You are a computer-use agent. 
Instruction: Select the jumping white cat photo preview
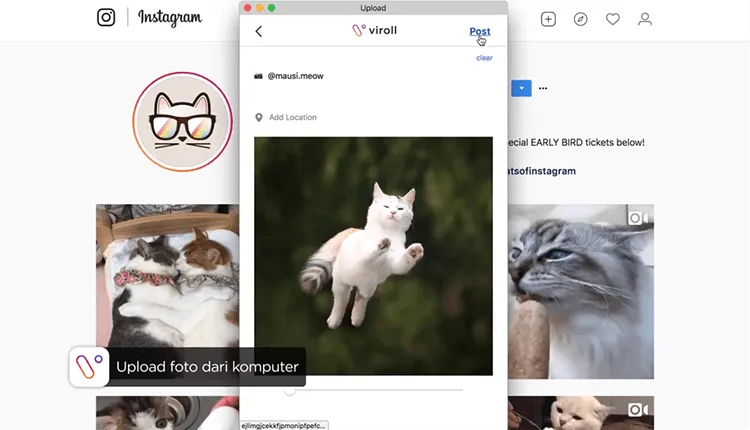point(373,256)
